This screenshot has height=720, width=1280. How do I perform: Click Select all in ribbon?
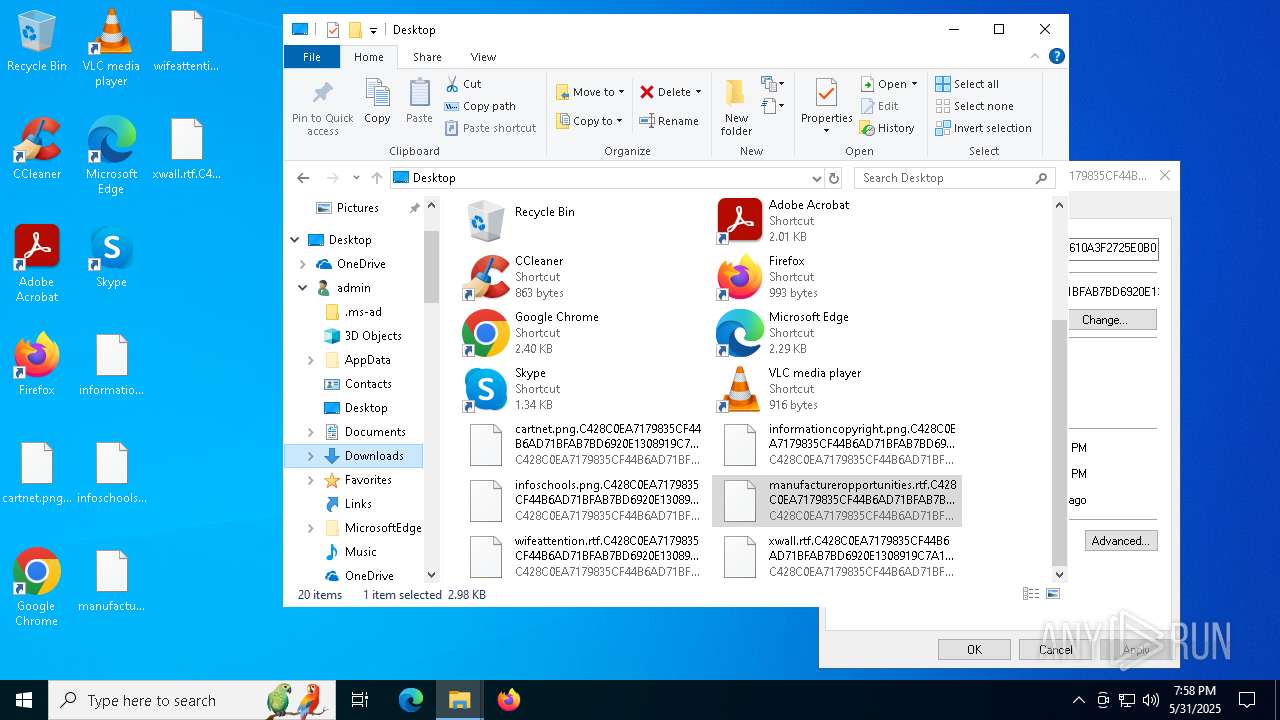(967, 84)
